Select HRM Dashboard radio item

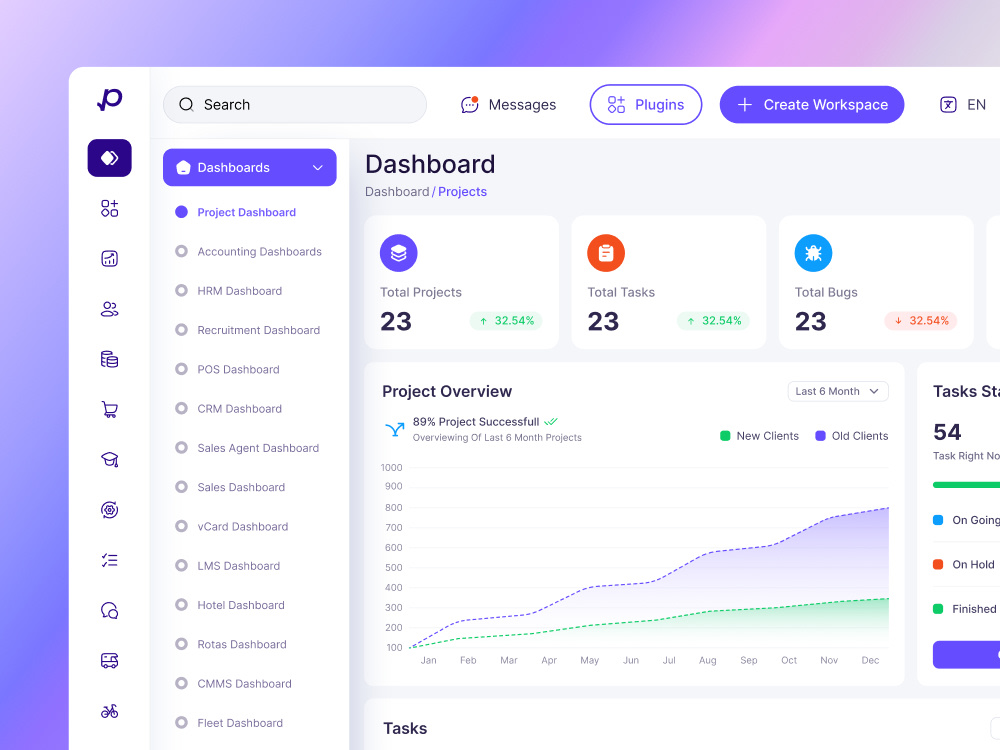pos(182,291)
